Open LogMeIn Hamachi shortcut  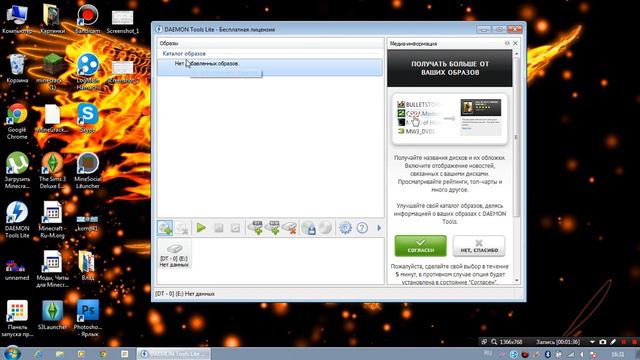click(88, 71)
